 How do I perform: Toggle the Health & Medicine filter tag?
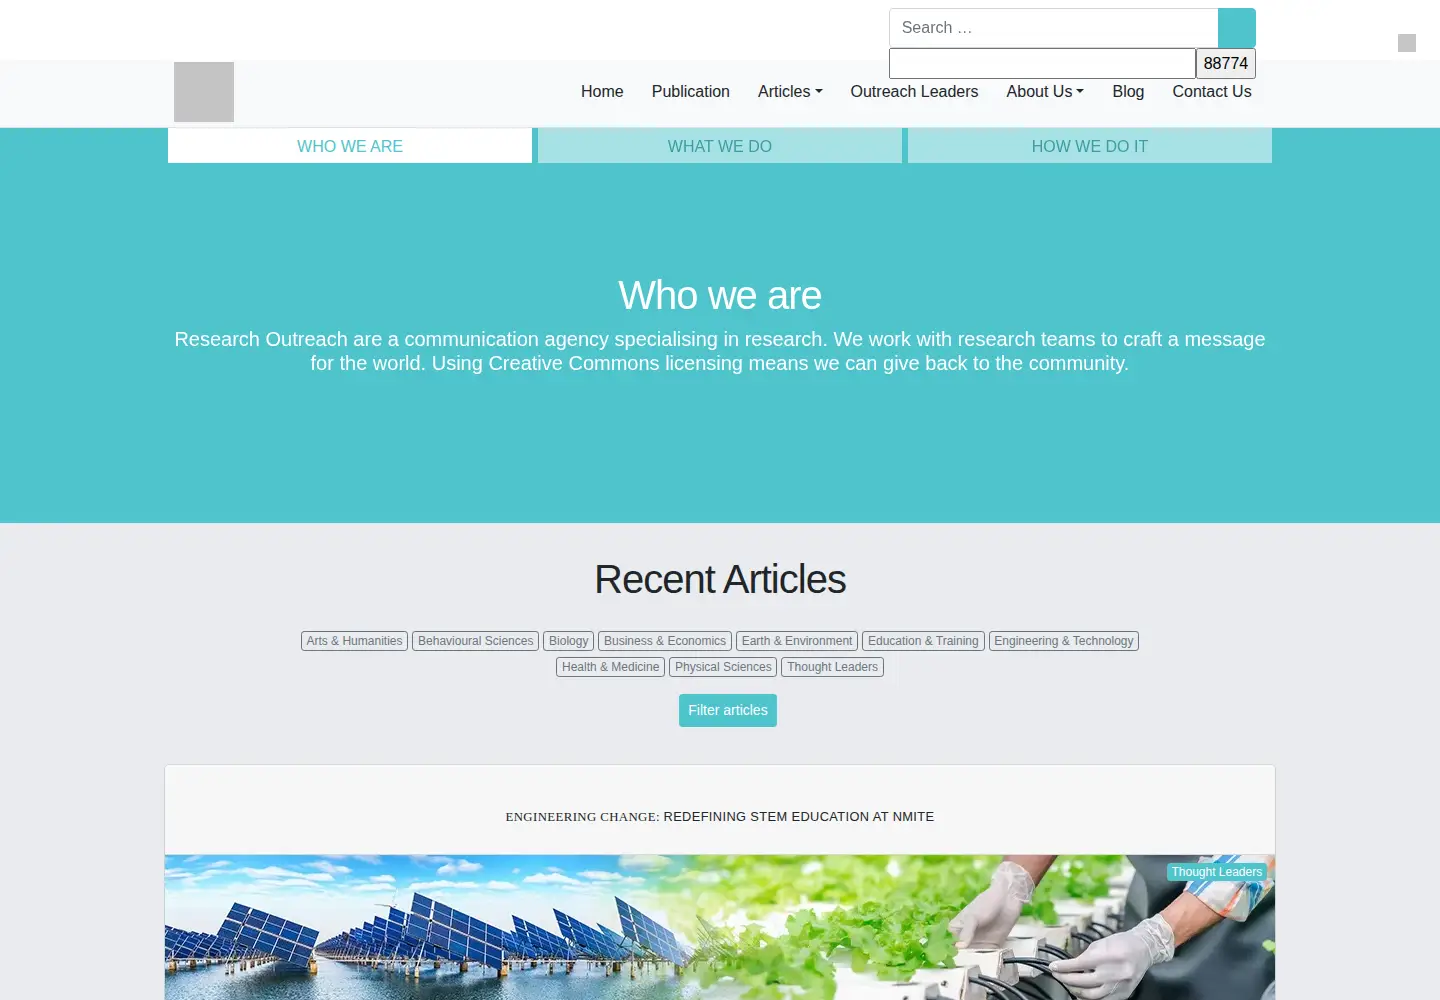coord(610,667)
